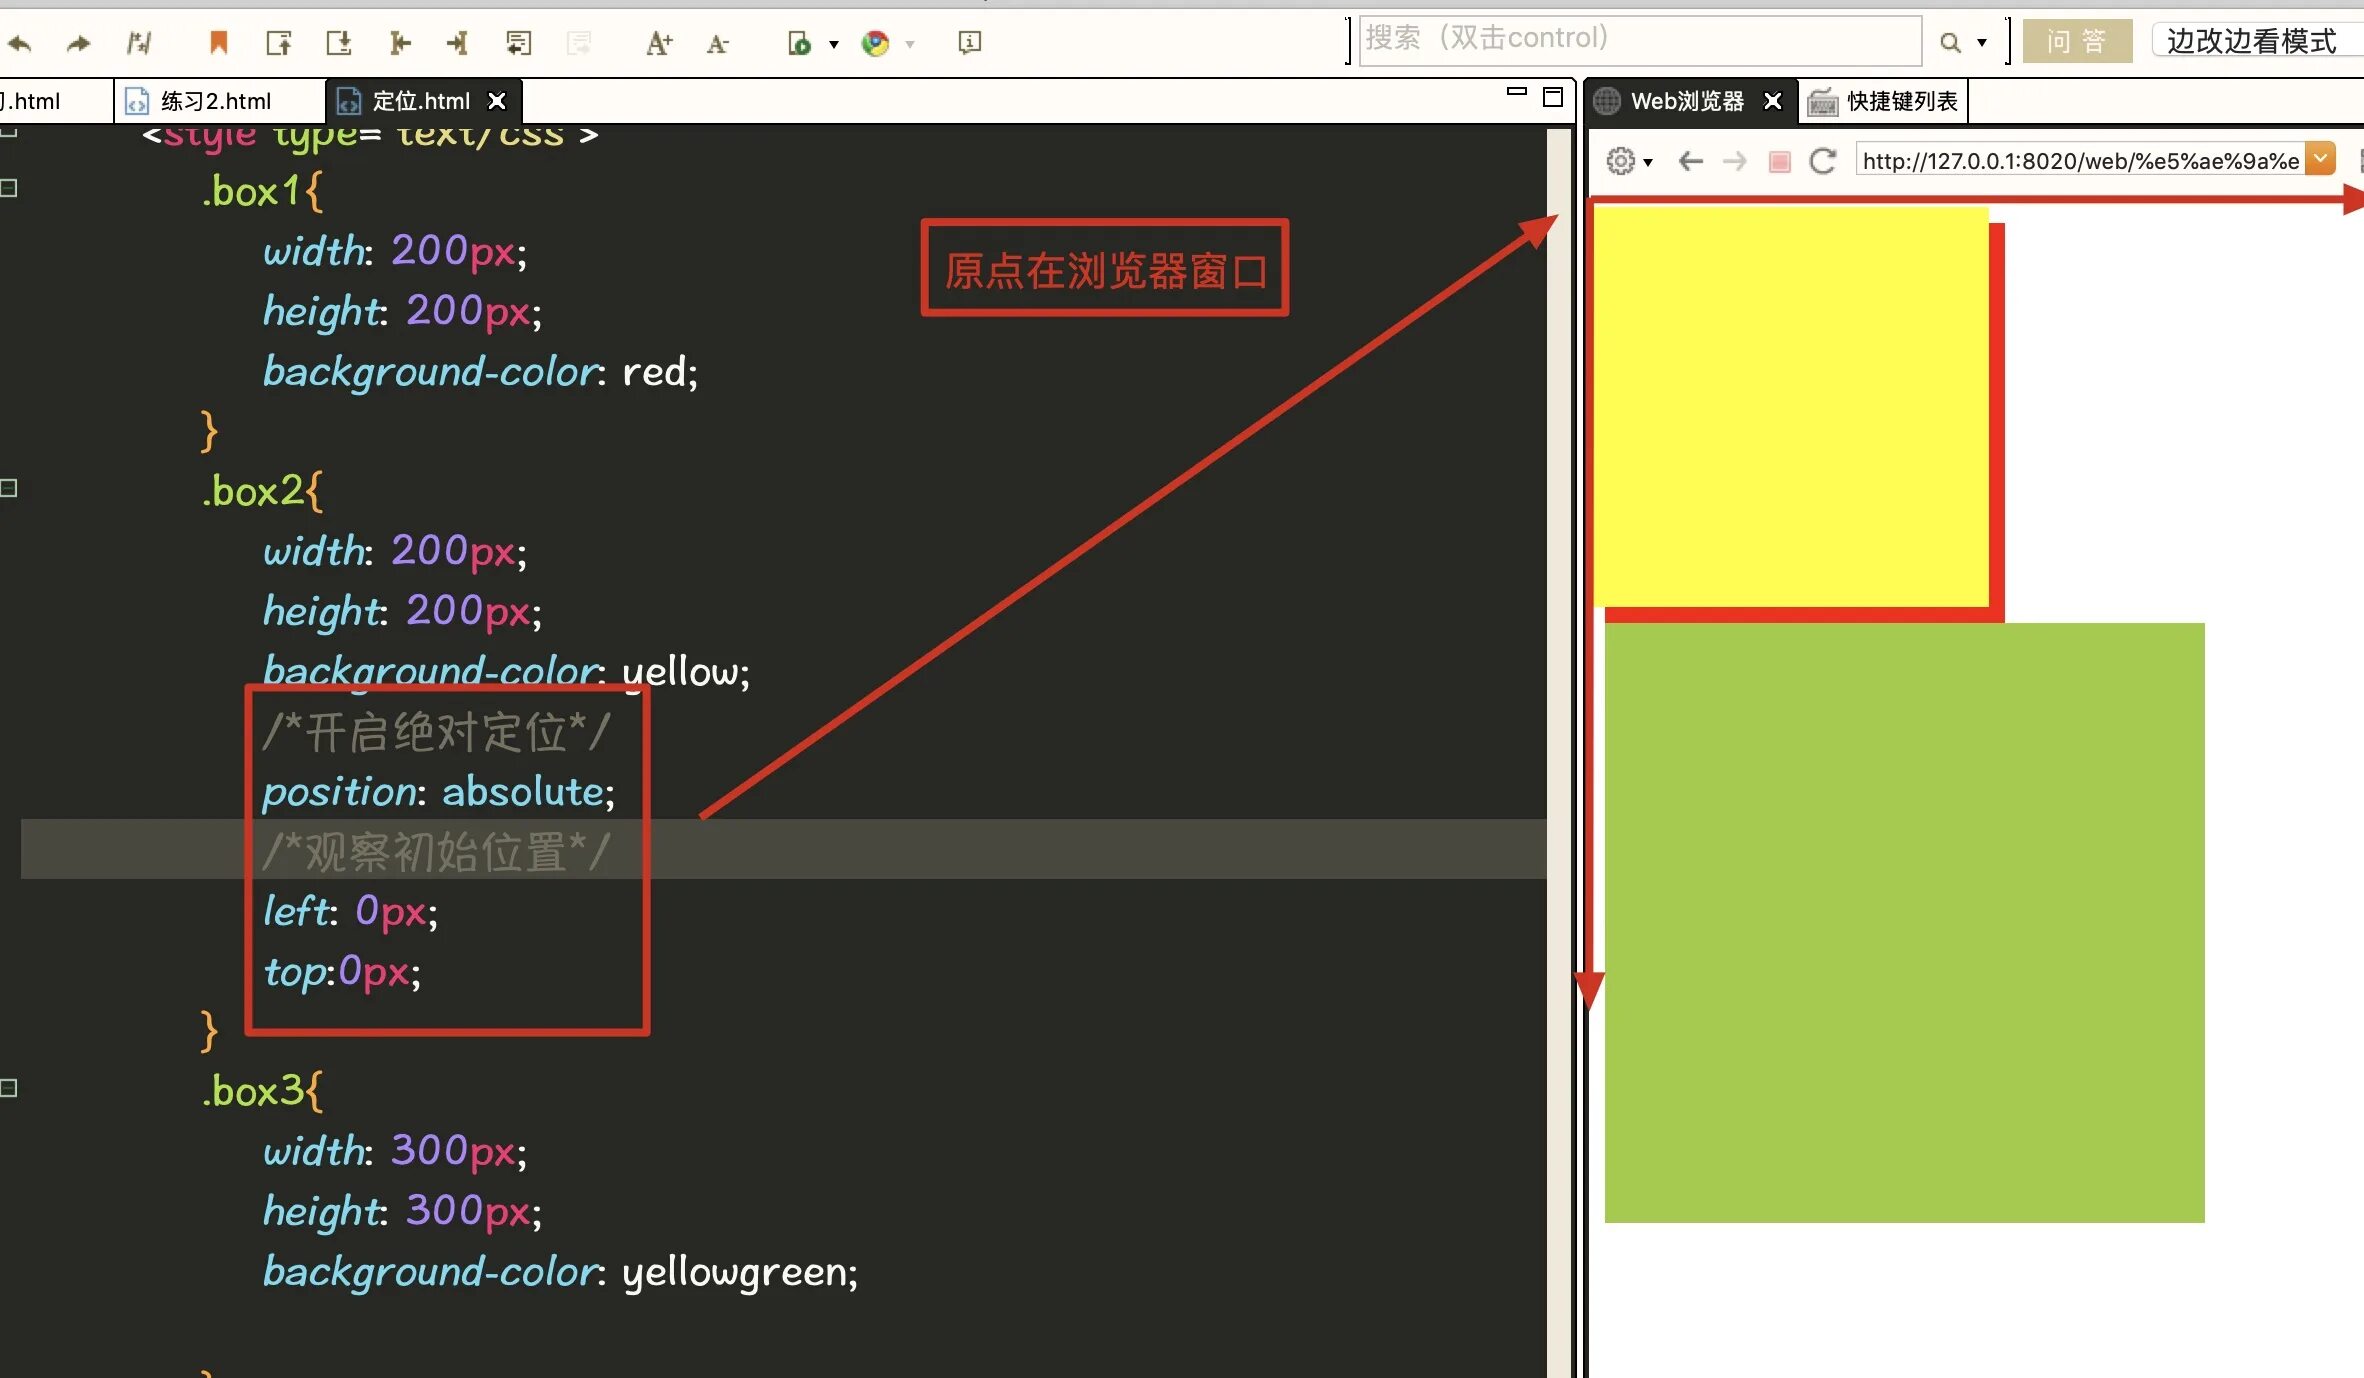This screenshot has width=2364, height=1378.
Task: Click the orange bookmark icon
Action: [218, 42]
